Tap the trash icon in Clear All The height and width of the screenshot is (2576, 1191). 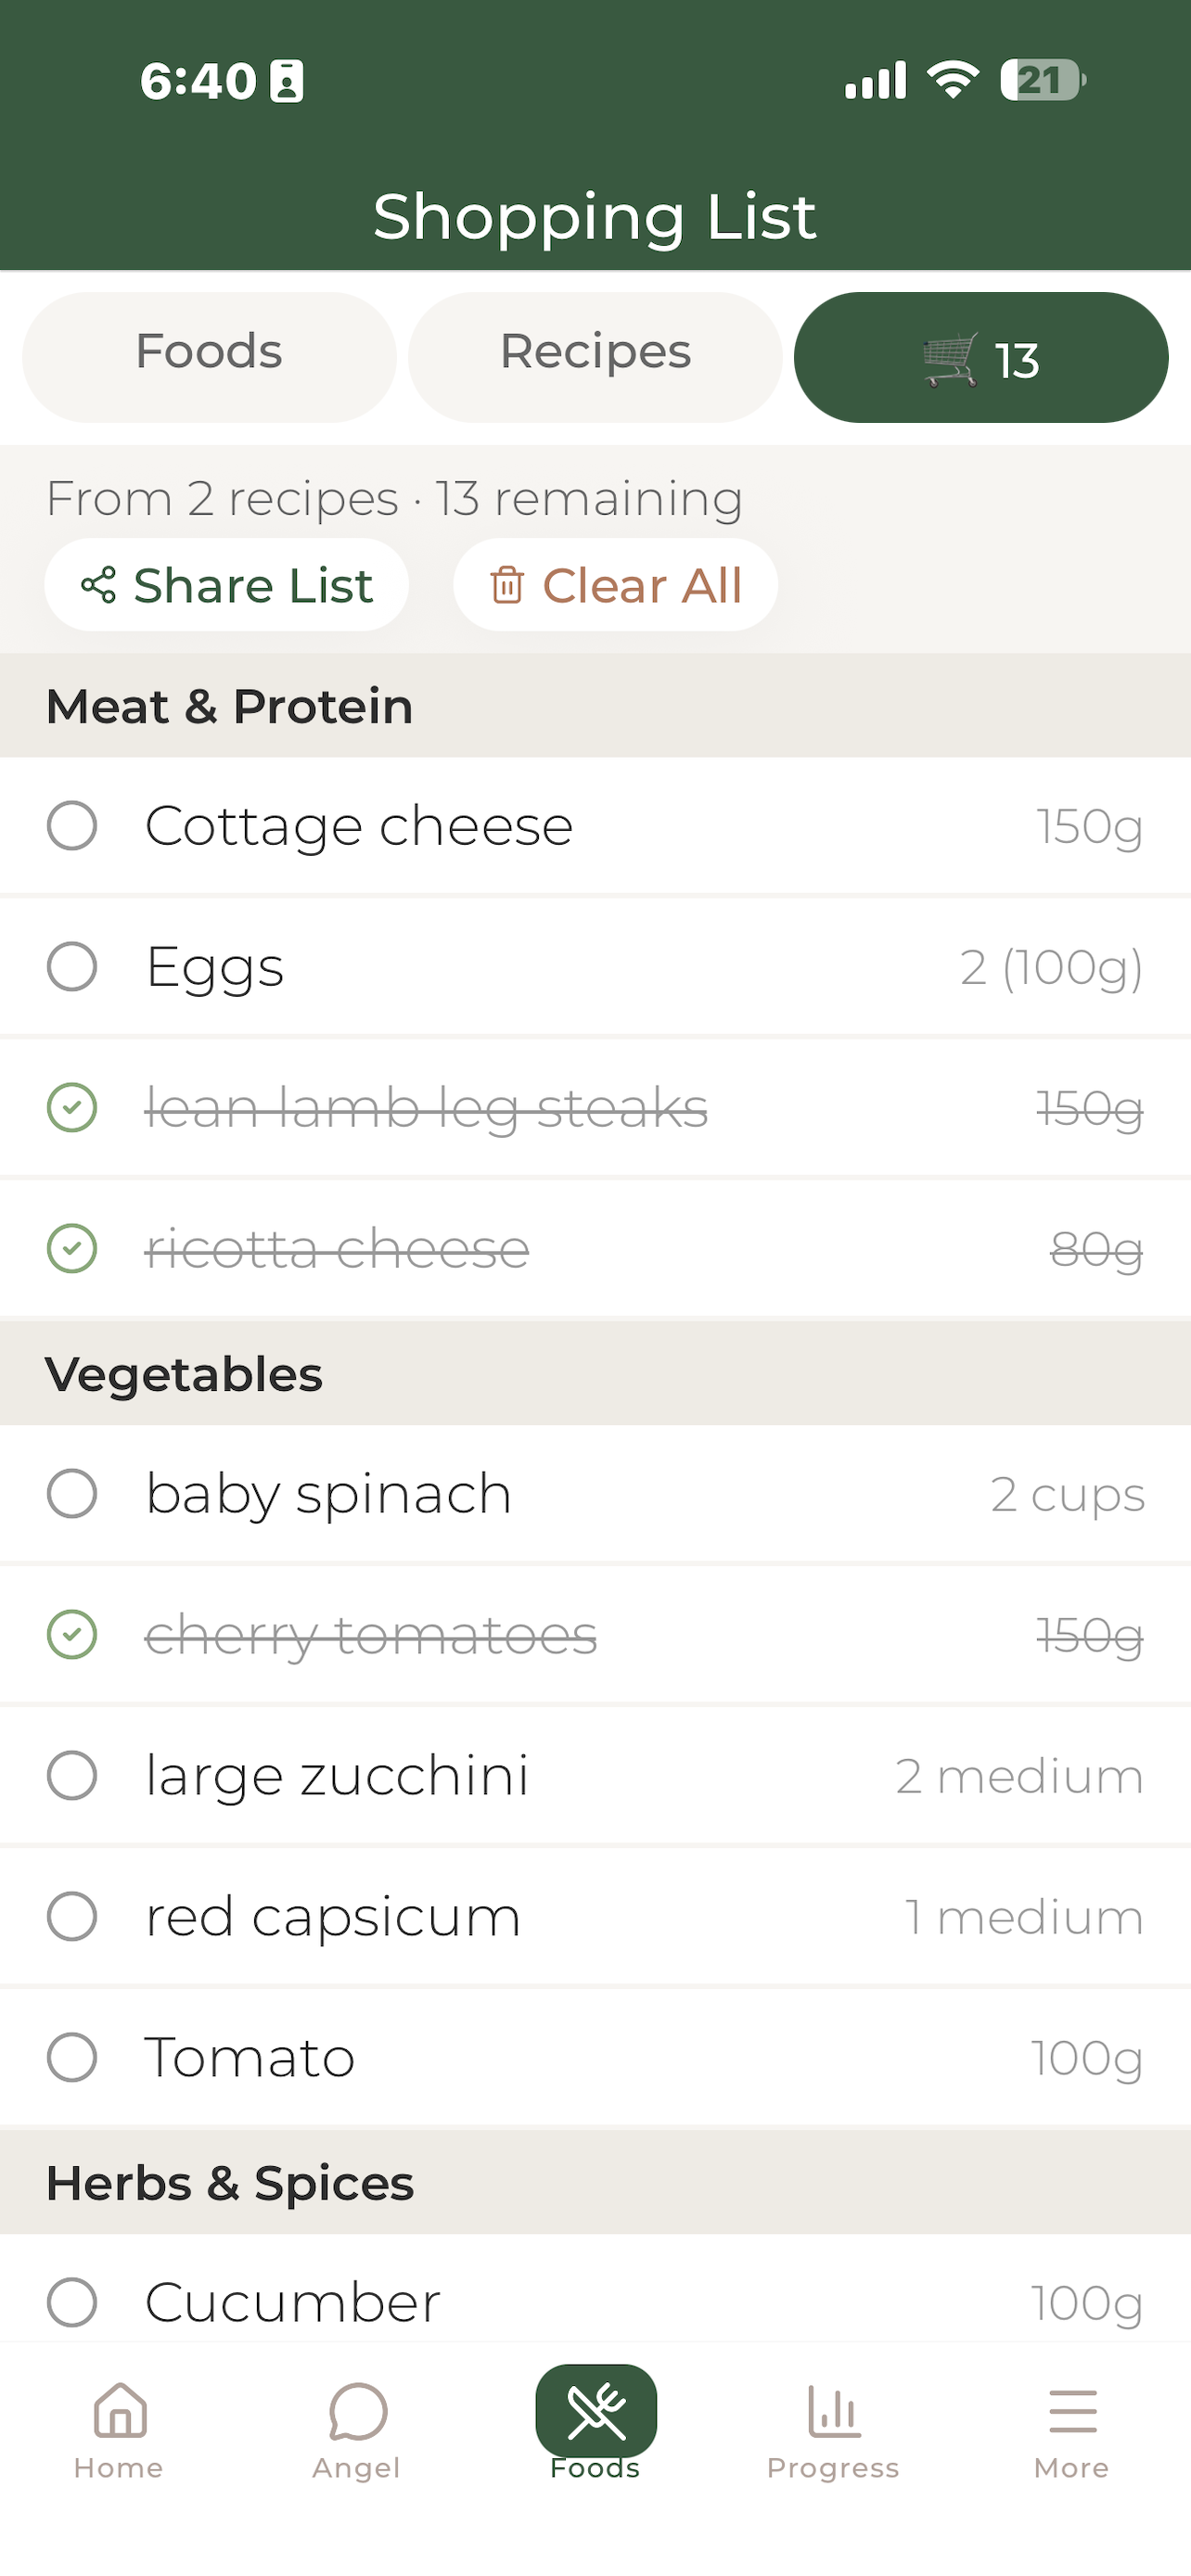[507, 585]
